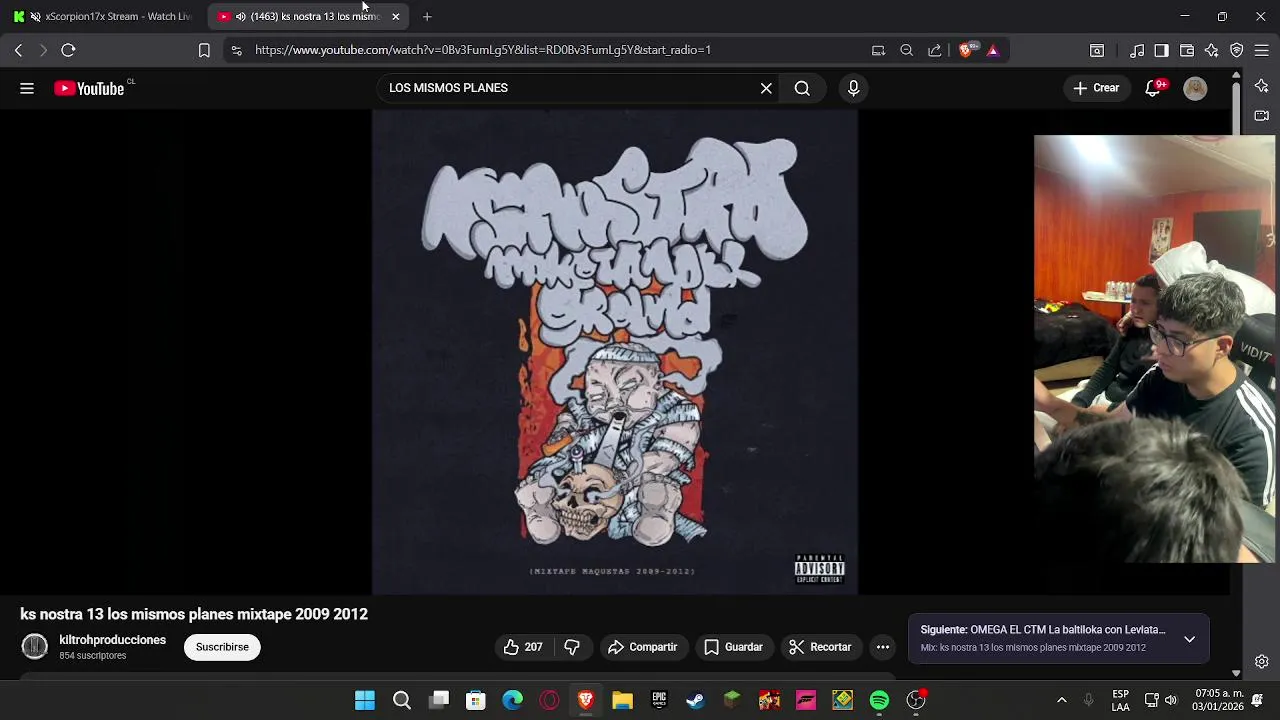Clear the search box with X
1280x720 pixels.
coord(766,88)
